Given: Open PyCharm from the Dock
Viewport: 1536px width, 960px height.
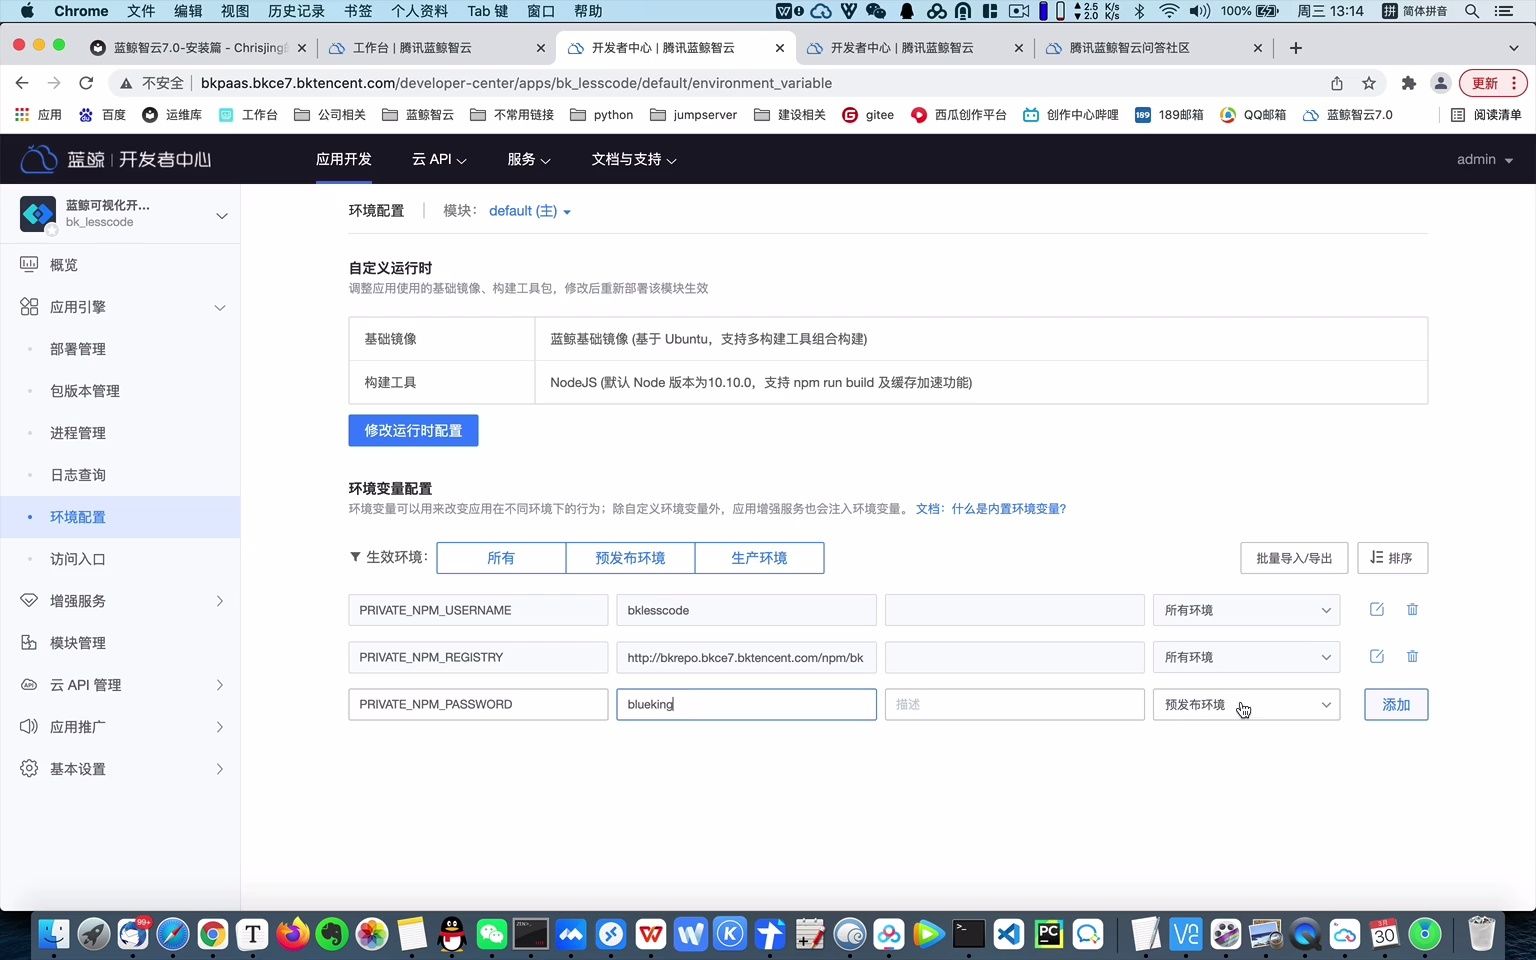Looking at the screenshot, I should pos(1048,934).
